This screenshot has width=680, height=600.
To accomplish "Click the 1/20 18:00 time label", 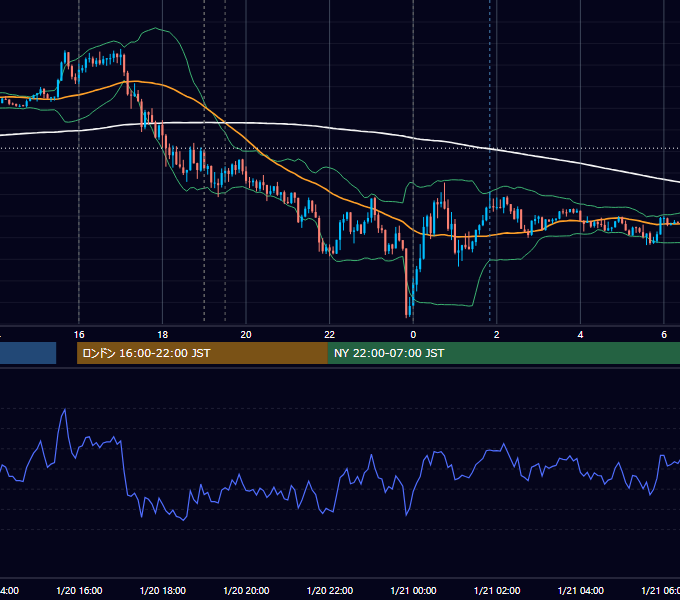I will [163, 590].
